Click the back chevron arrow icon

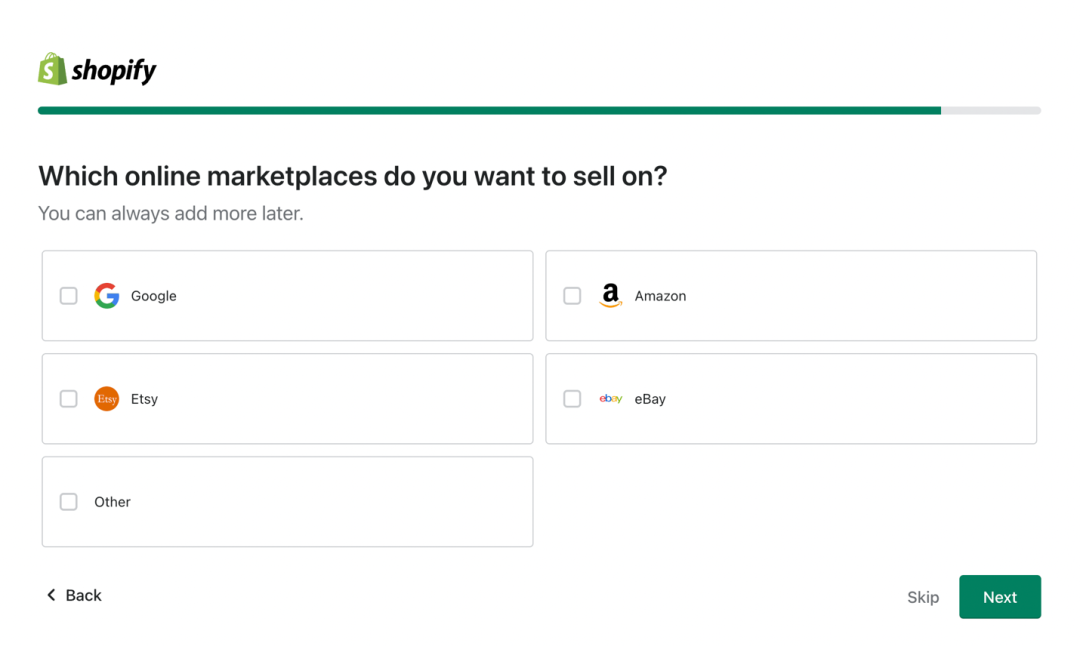50,594
